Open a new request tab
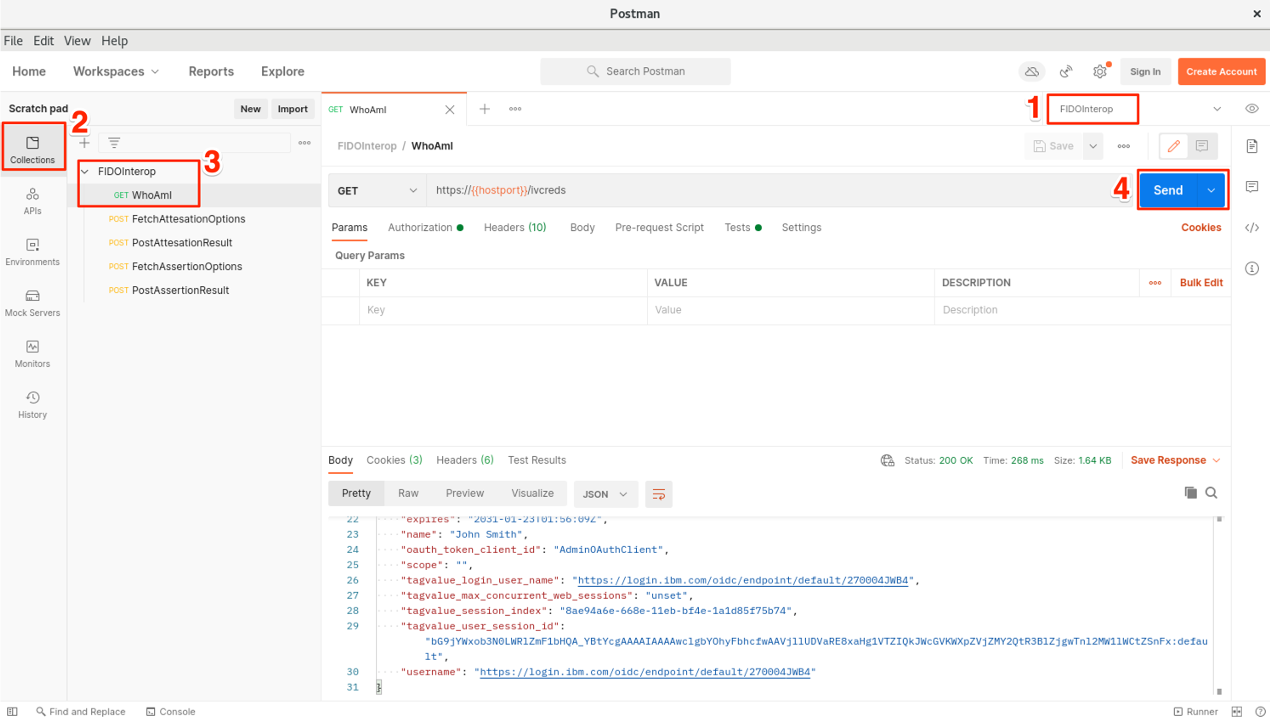Screen dimensions: 1270x722 pyautogui.click(x=484, y=109)
